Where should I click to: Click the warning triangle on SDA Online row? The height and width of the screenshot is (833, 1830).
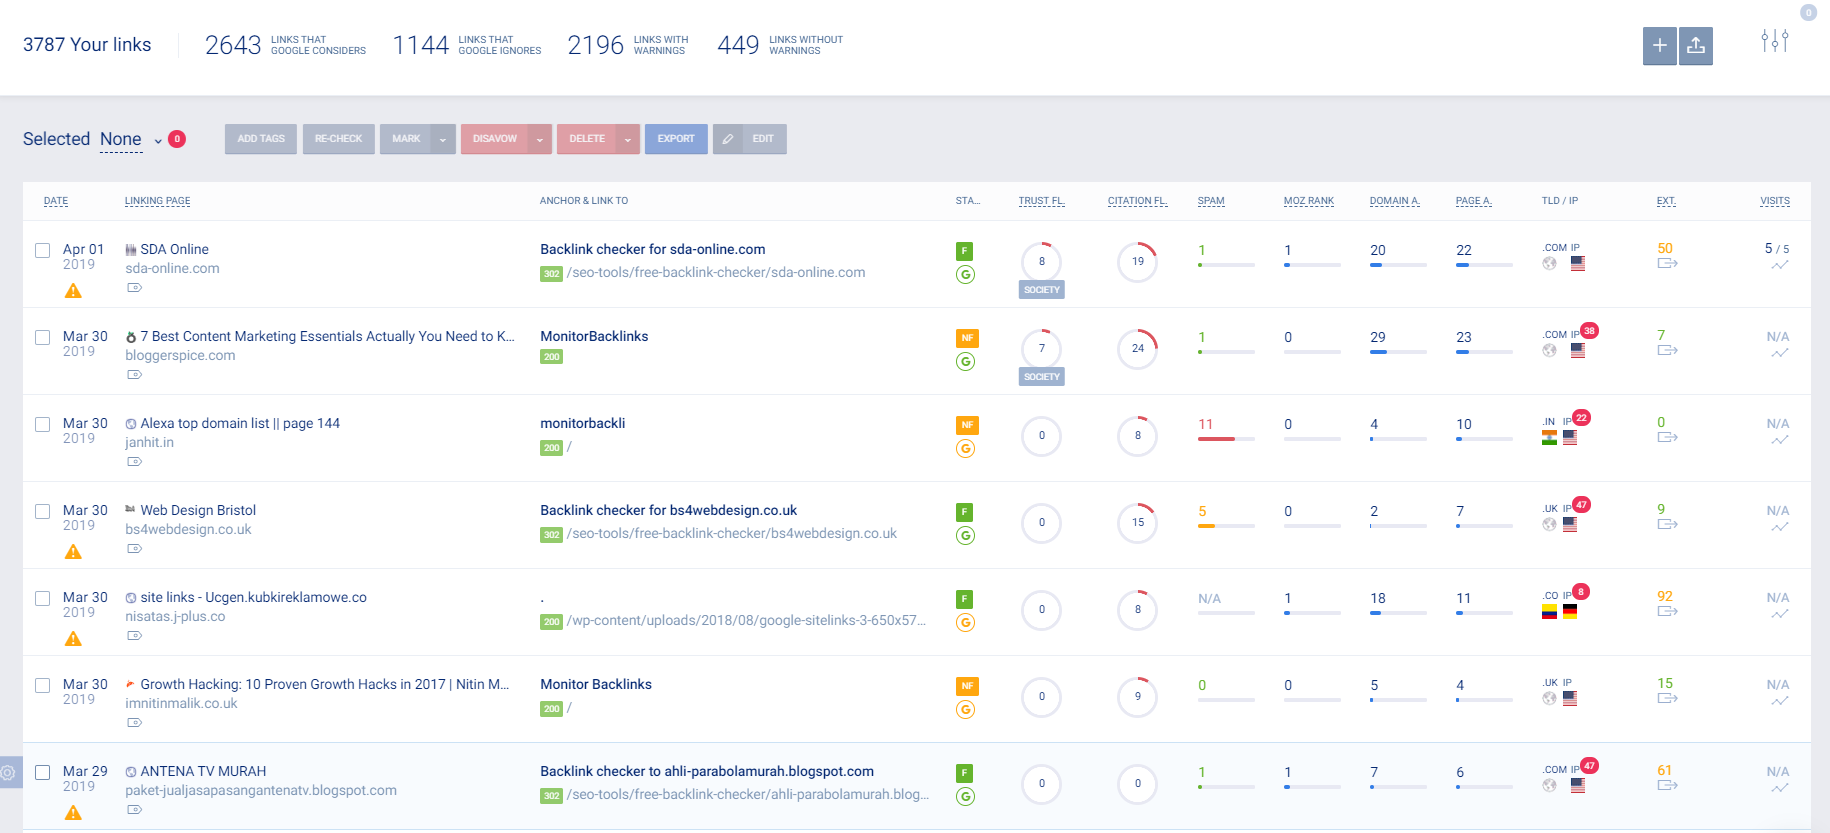[x=73, y=291]
